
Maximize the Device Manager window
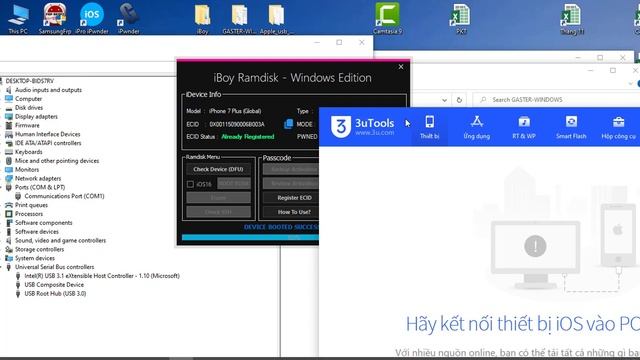point(339,42)
